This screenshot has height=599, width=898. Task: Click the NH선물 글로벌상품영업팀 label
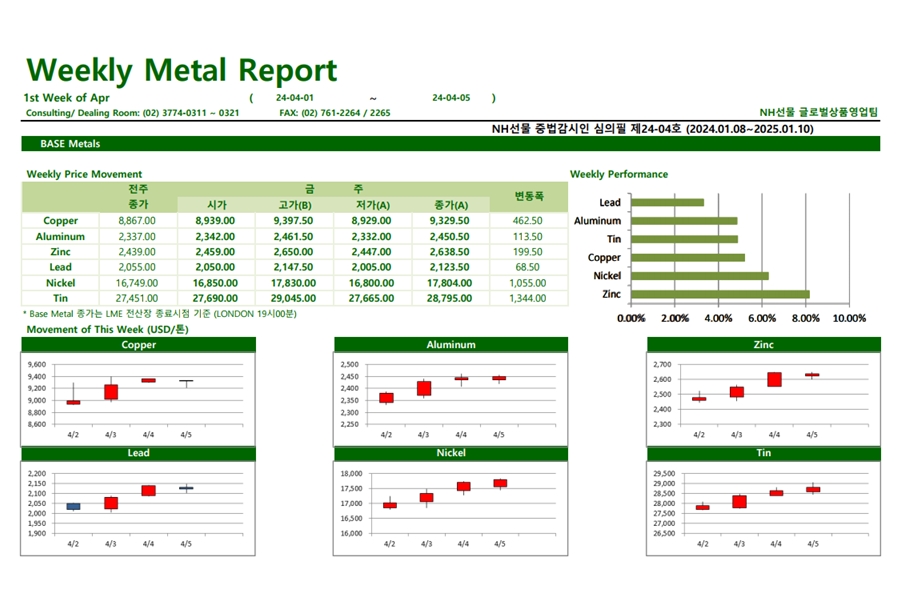point(818,113)
